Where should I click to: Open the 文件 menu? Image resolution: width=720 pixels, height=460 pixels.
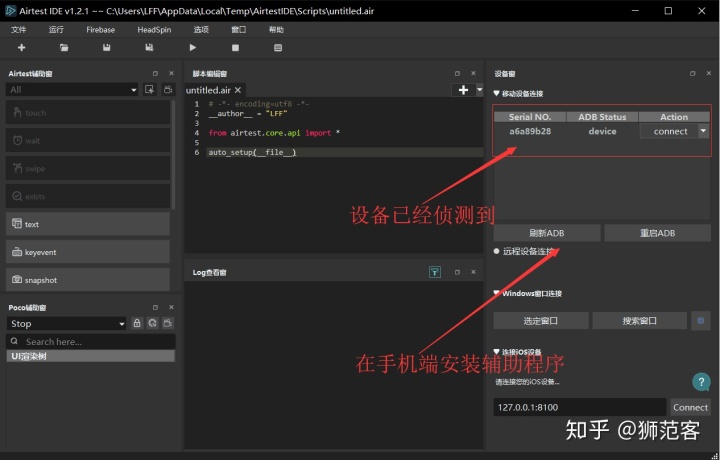[18, 30]
